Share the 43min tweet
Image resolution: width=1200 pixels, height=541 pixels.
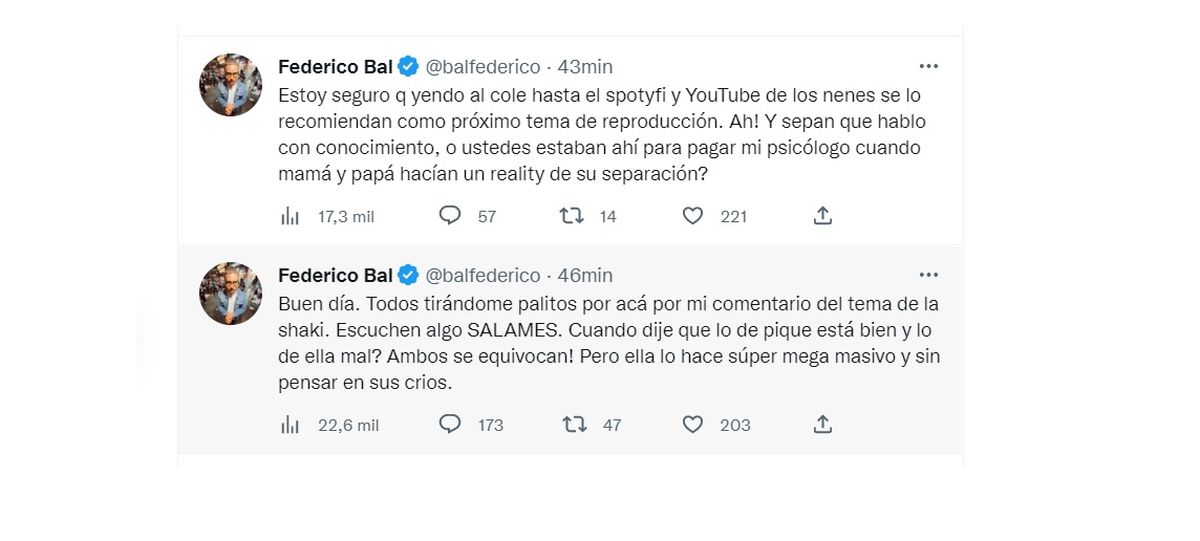822,216
